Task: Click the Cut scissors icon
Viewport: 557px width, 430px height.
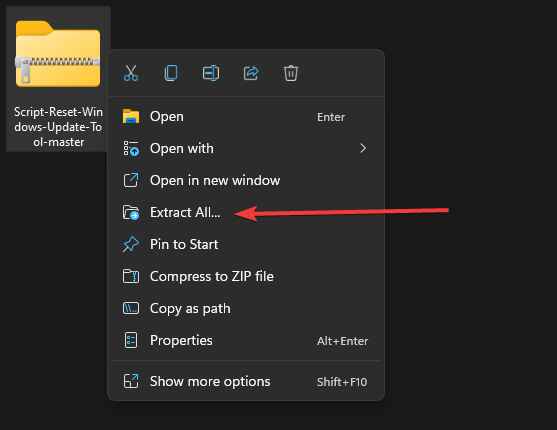Action: pos(131,73)
